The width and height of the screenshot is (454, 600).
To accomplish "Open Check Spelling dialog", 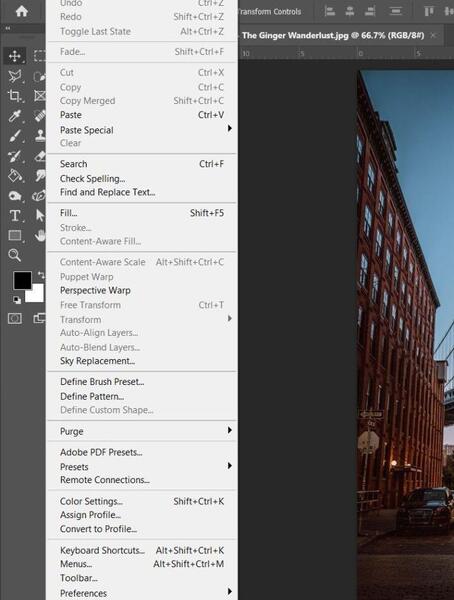I will pyautogui.click(x=142, y=179).
